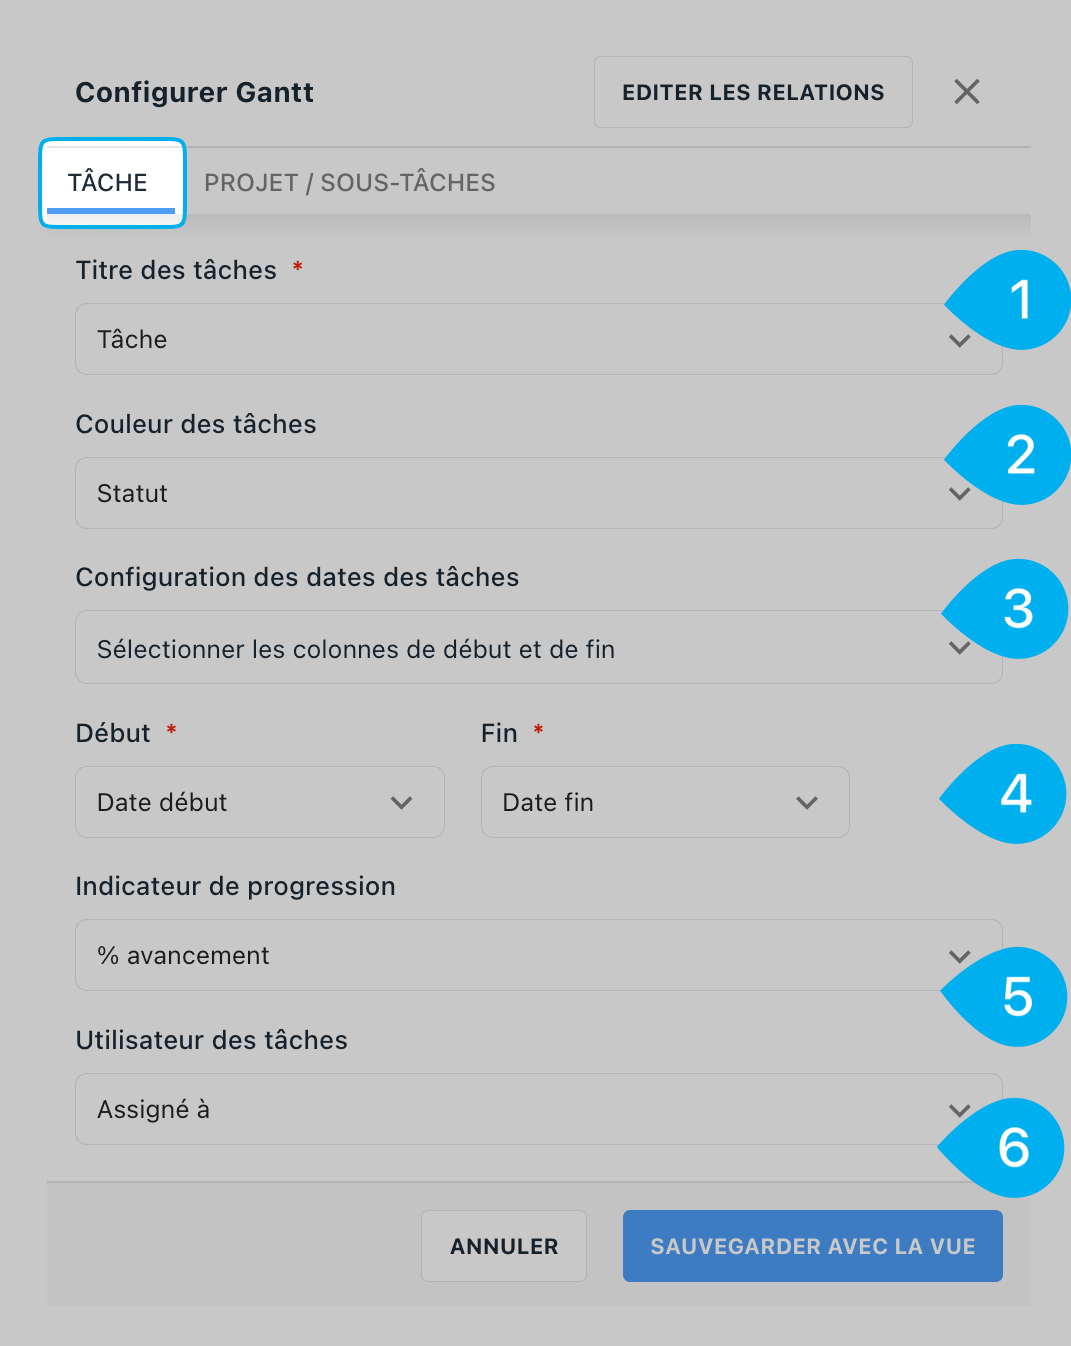Close the Configurer Gantt dialog with X

pyautogui.click(x=967, y=92)
